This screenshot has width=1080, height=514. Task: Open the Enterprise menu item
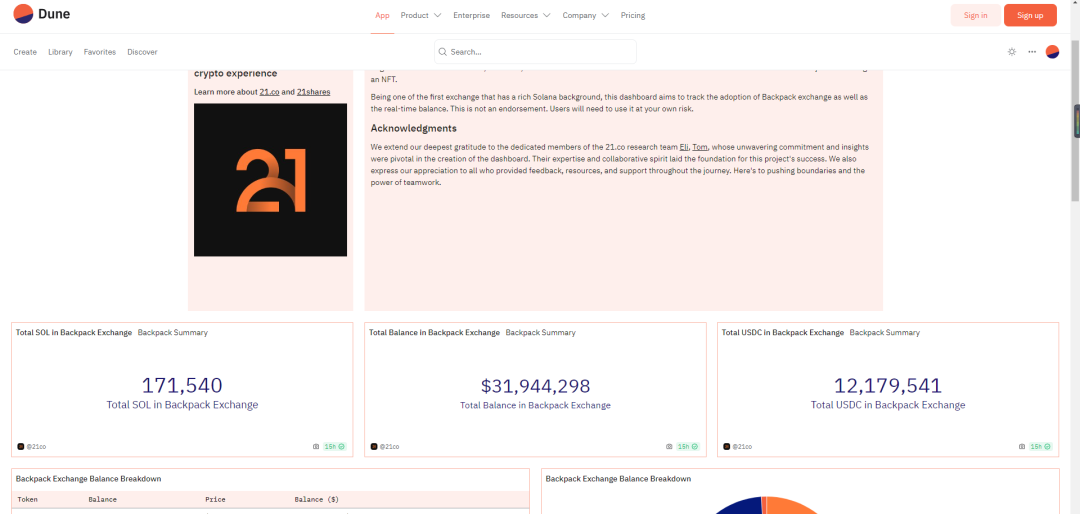point(472,15)
